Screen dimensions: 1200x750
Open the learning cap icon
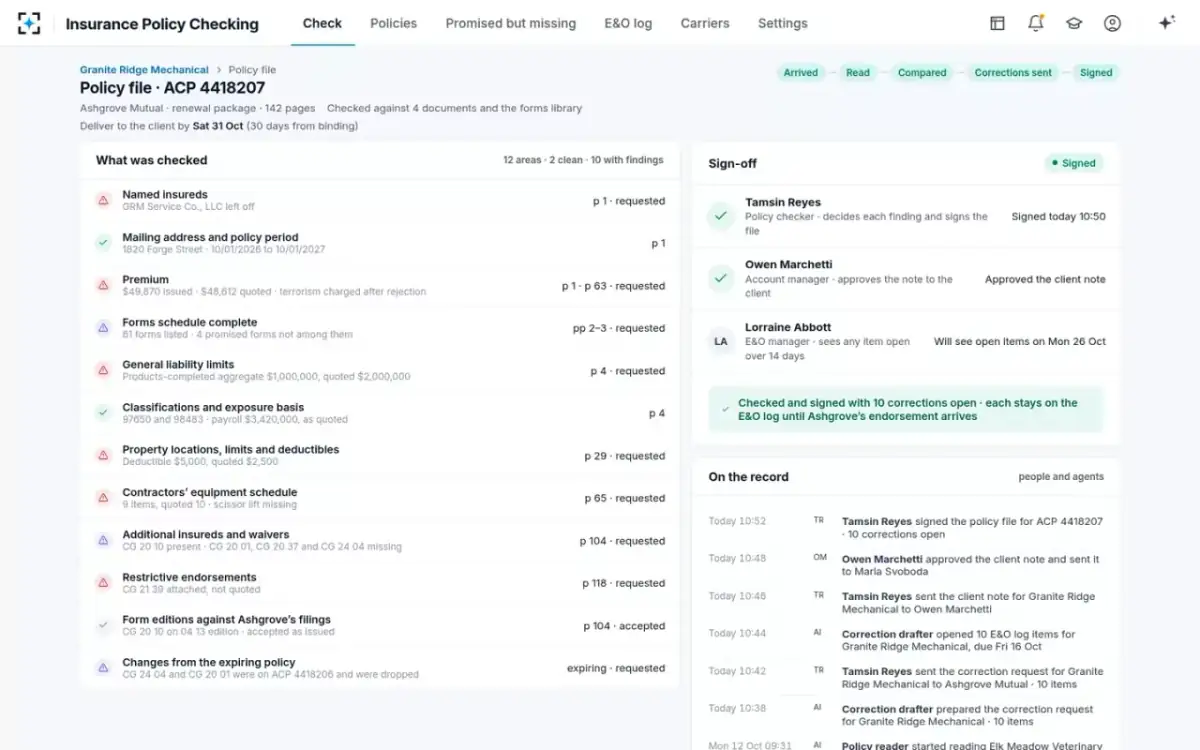click(1074, 23)
